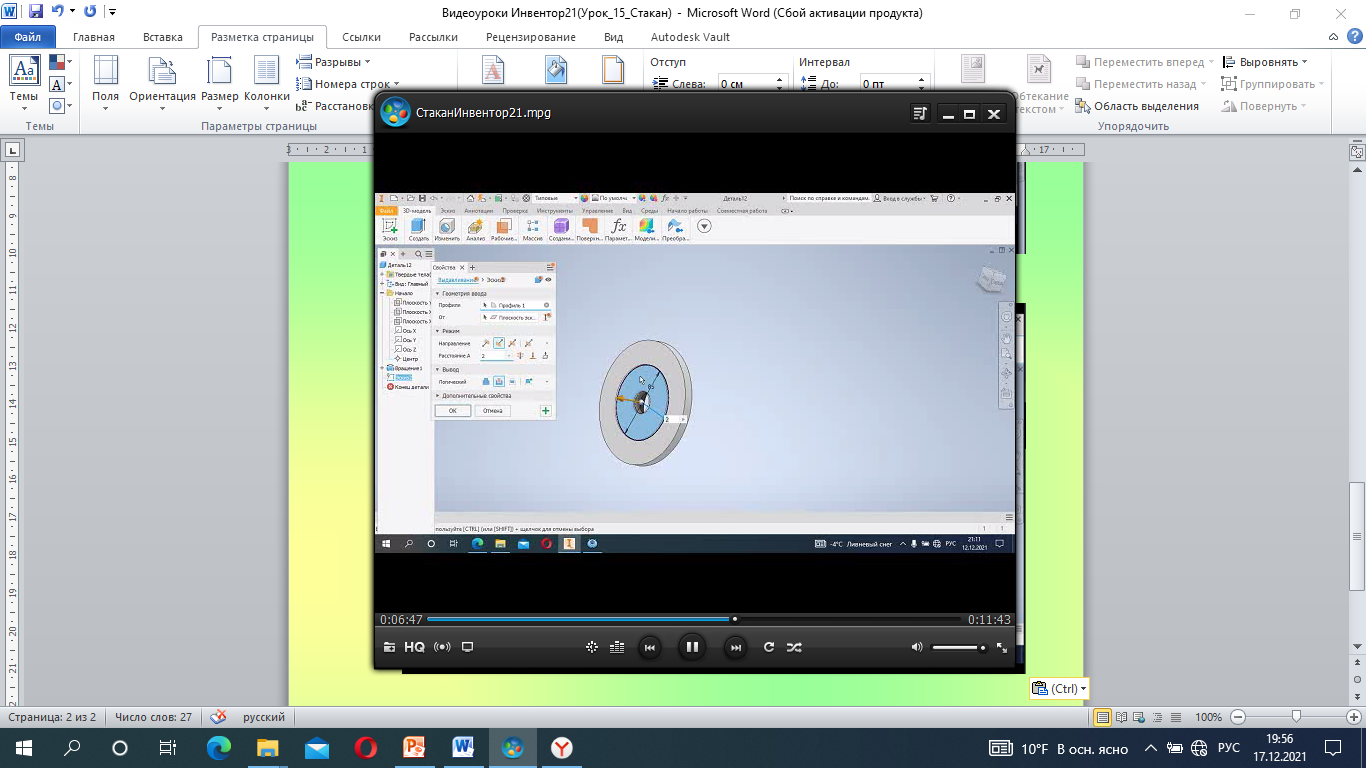Open the Yandex browser from the taskbar
The image size is (1366, 768).
pyautogui.click(x=563, y=747)
